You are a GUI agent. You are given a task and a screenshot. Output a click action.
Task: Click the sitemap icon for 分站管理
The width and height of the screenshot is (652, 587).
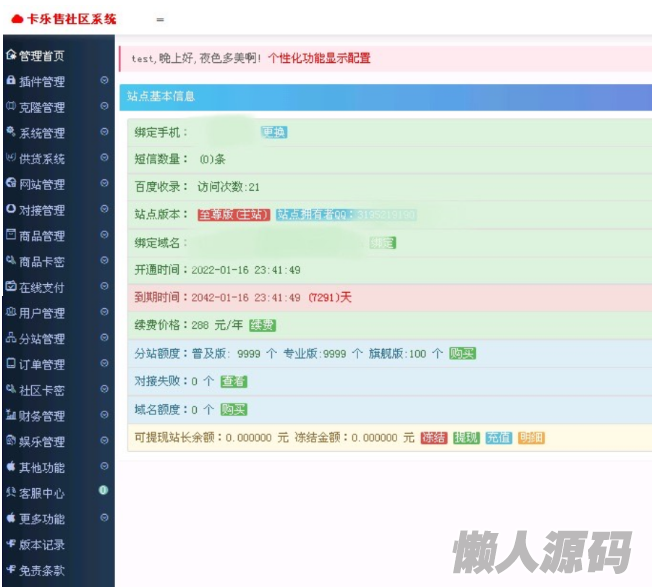(11, 338)
